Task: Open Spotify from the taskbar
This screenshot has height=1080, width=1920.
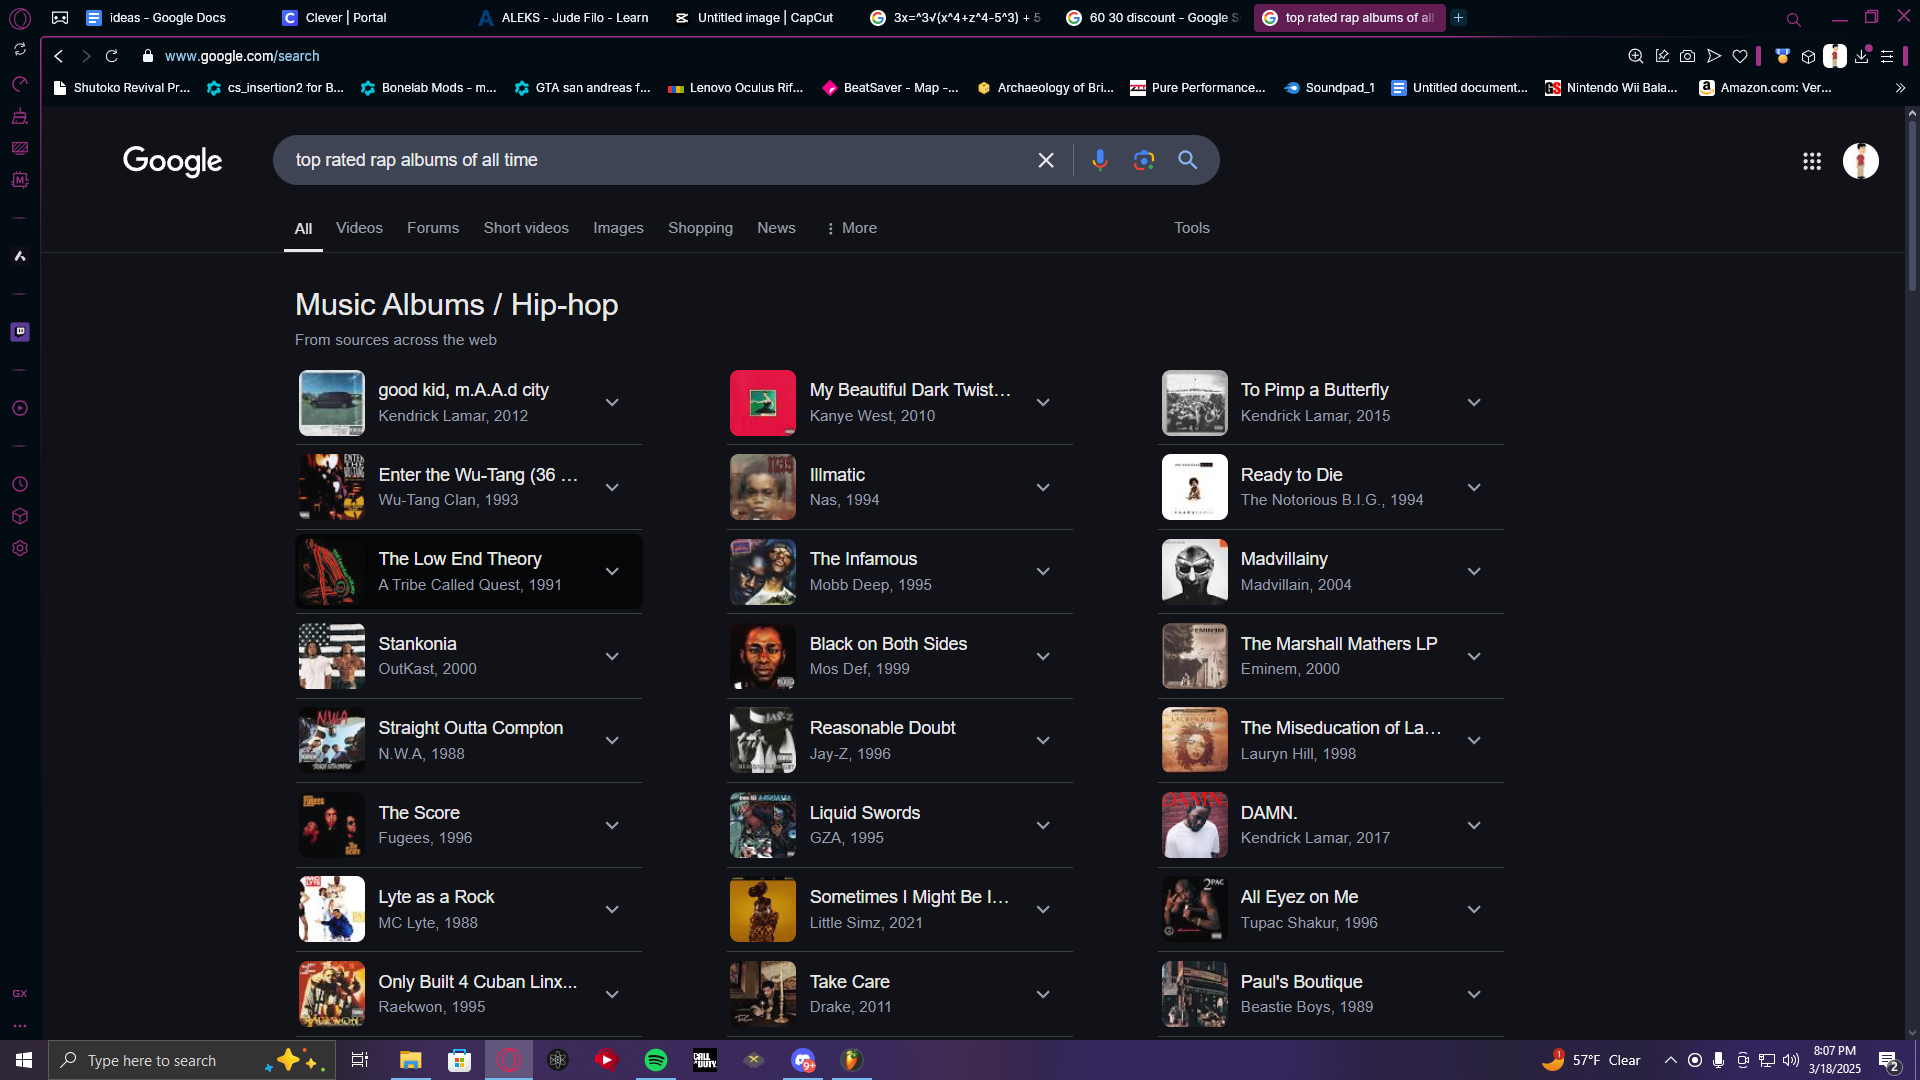Action: (656, 1060)
